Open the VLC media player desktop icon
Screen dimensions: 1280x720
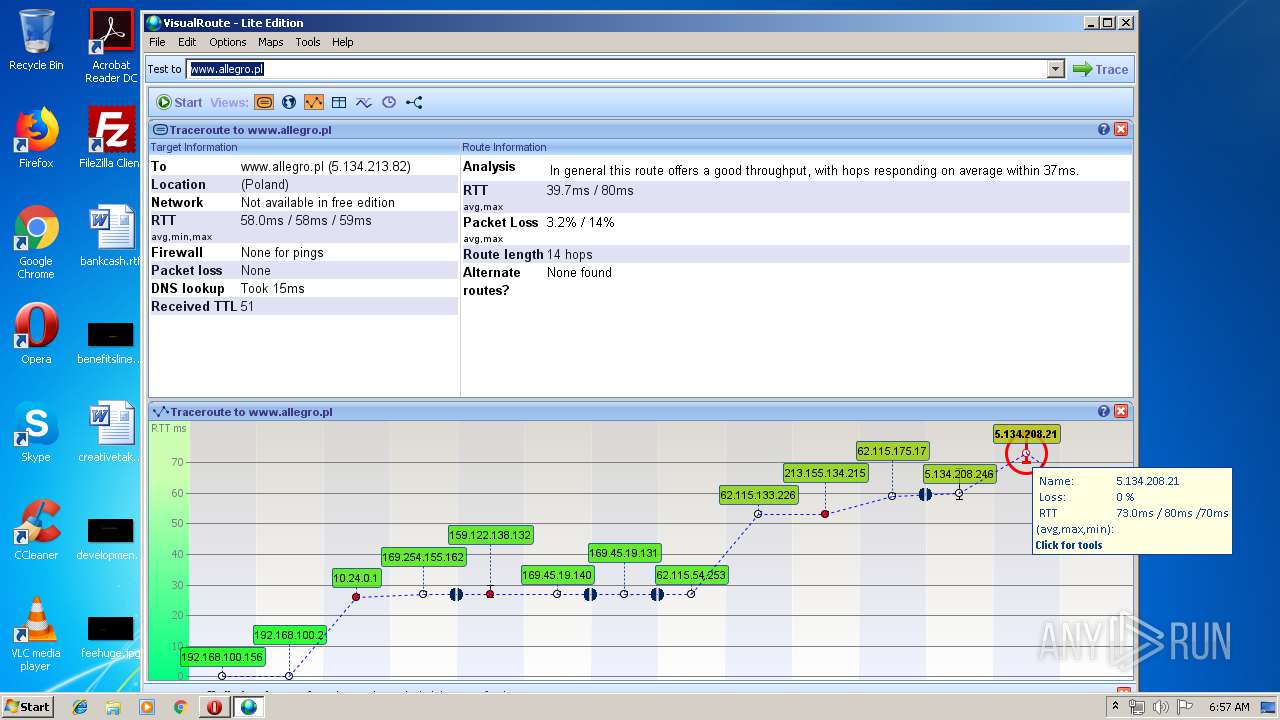[36, 635]
